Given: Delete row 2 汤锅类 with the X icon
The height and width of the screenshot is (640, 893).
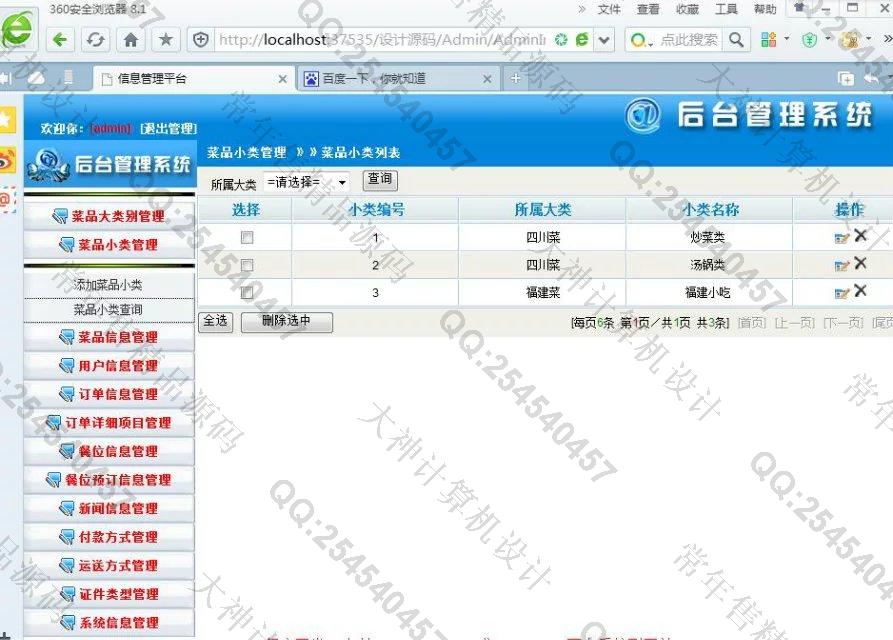Looking at the screenshot, I should point(860,264).
